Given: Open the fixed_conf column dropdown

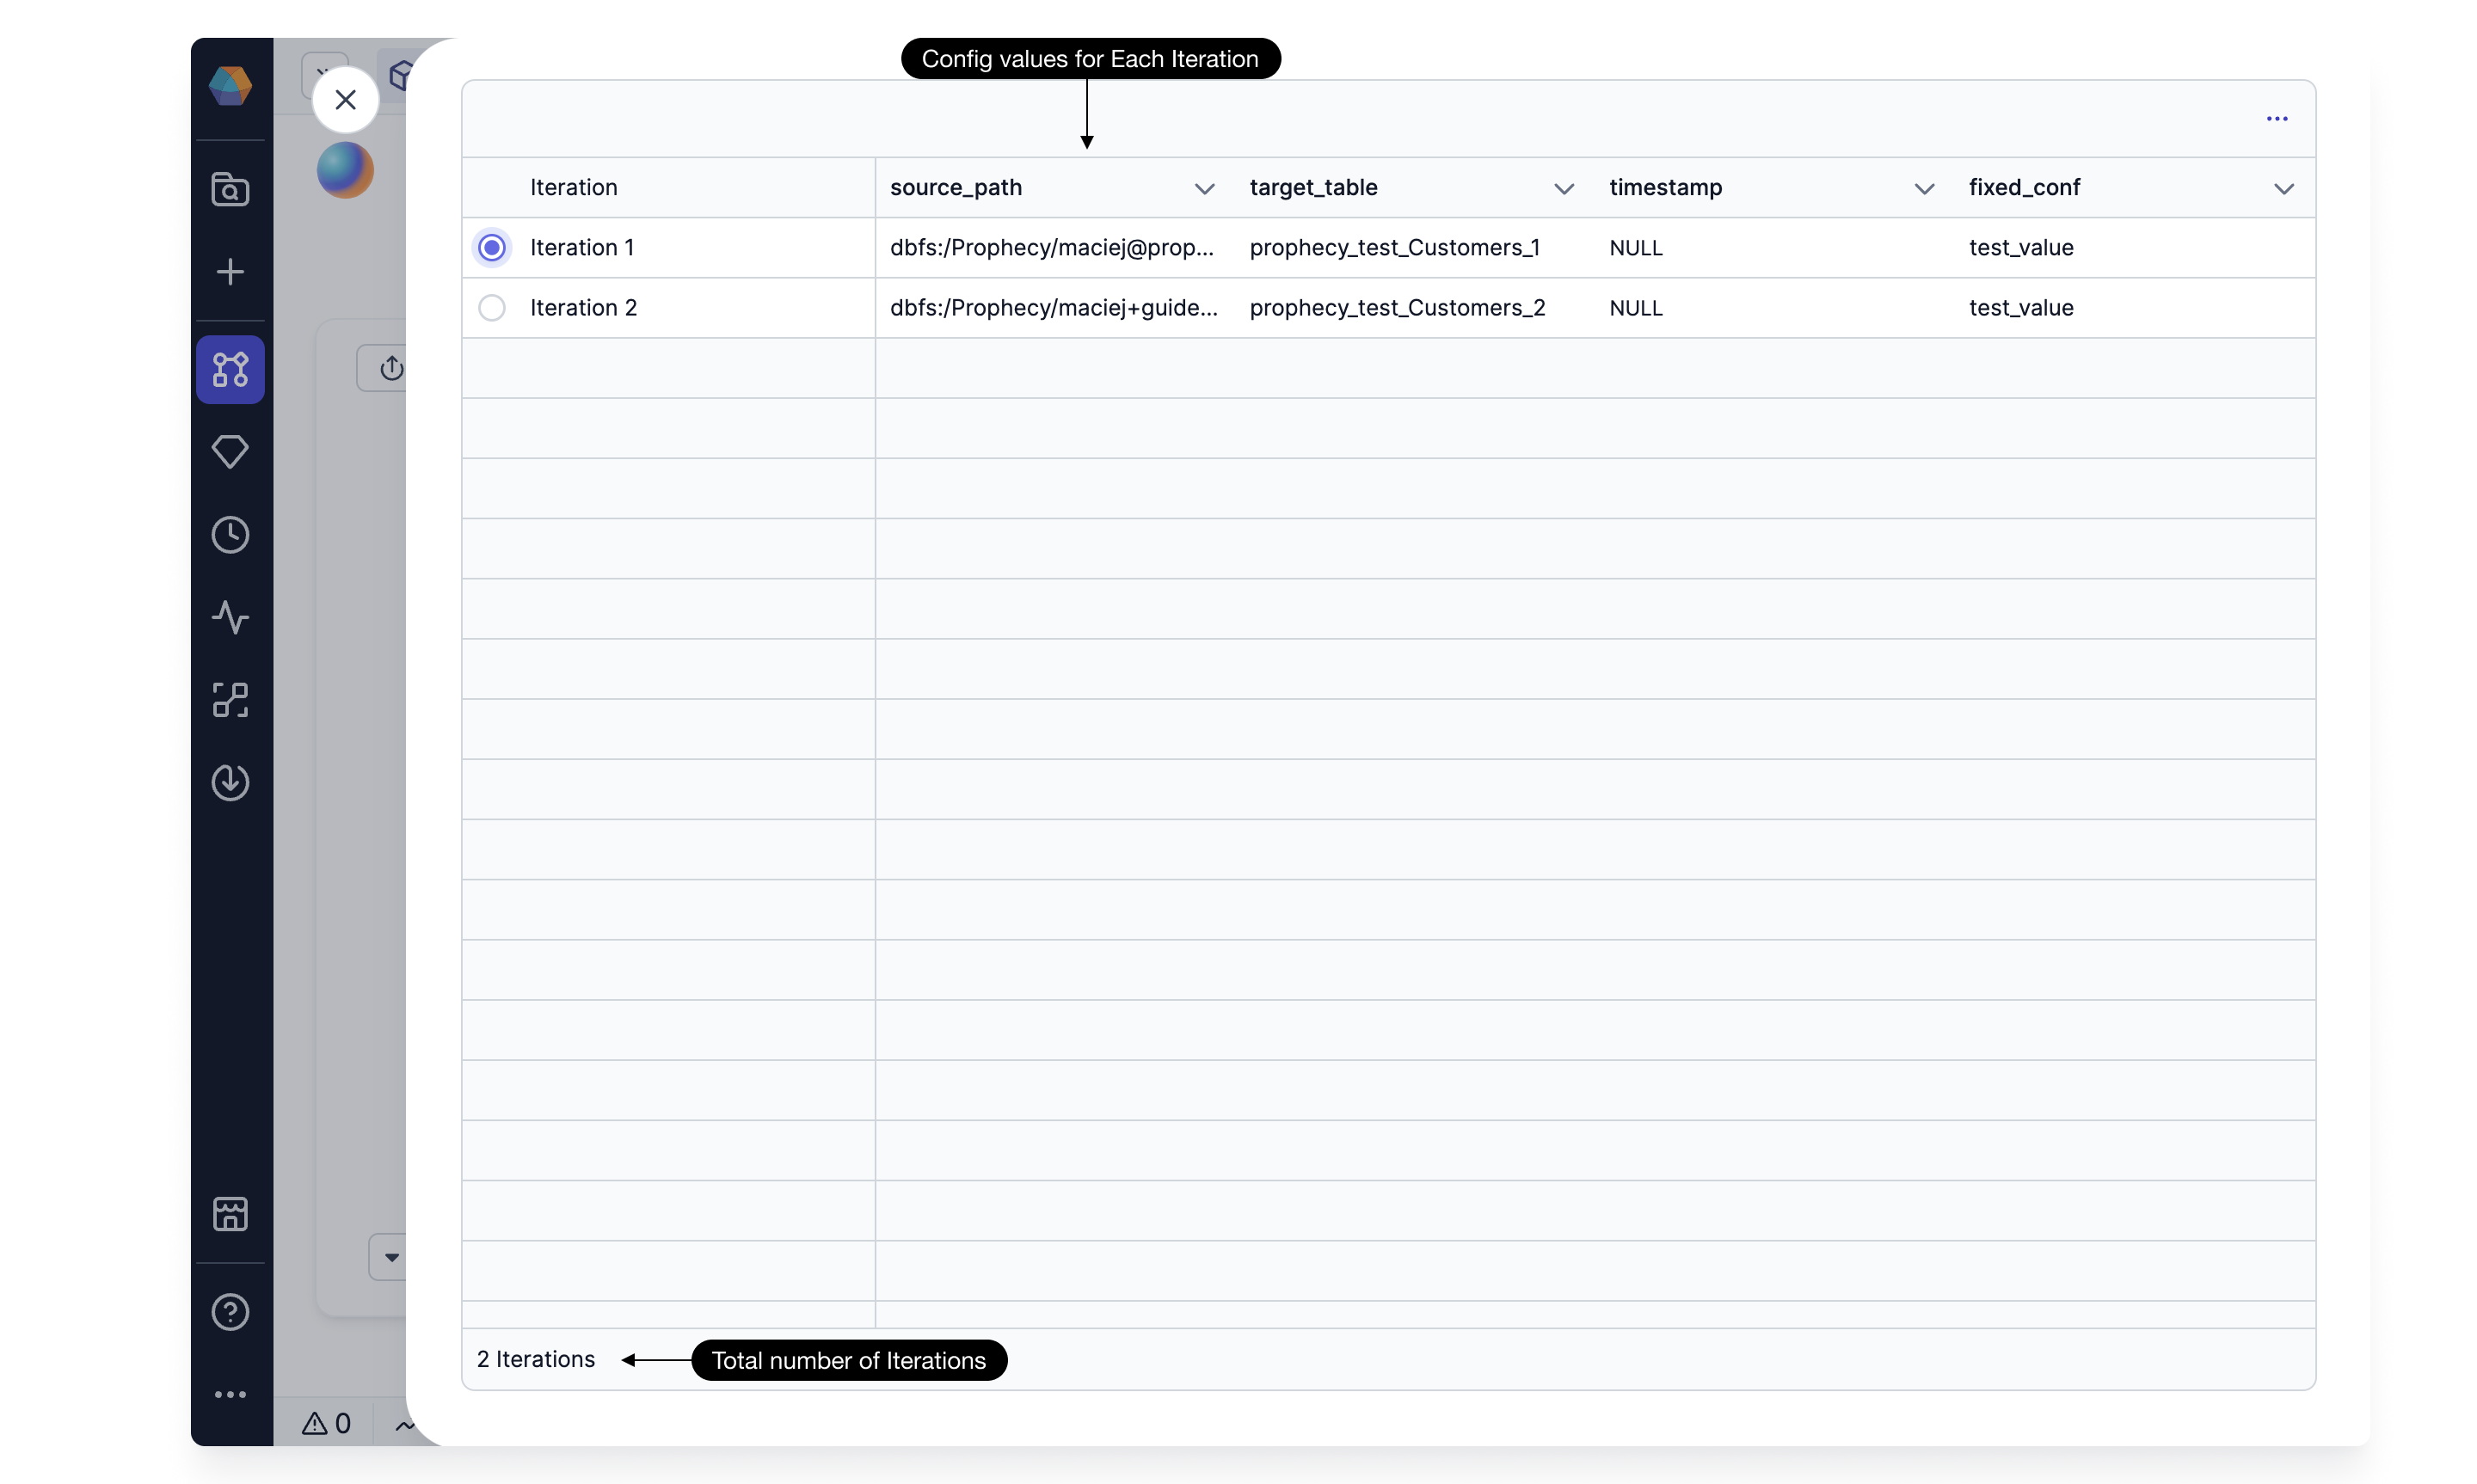Looking at the screenshot, I should pos(2283,189).
